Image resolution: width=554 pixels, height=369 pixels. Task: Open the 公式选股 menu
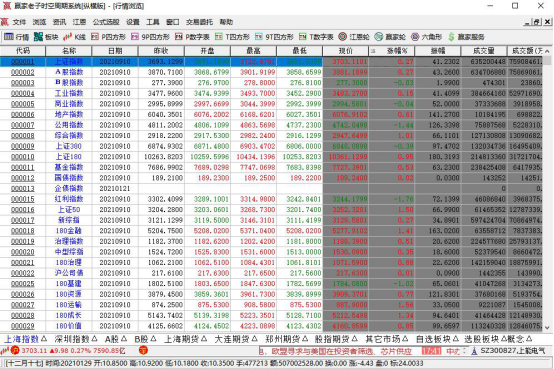106,22
